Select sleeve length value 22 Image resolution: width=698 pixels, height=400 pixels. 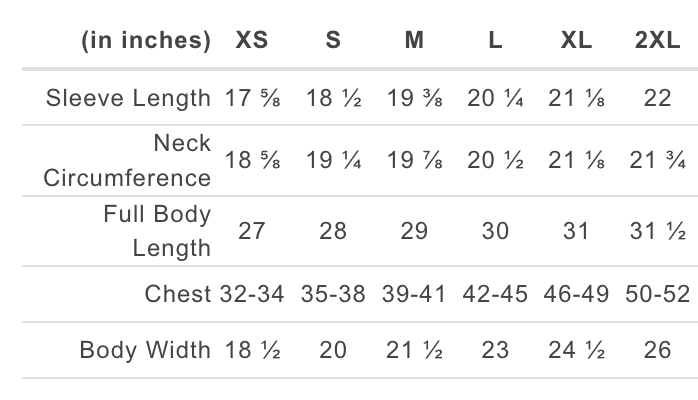tap(656, 98)
